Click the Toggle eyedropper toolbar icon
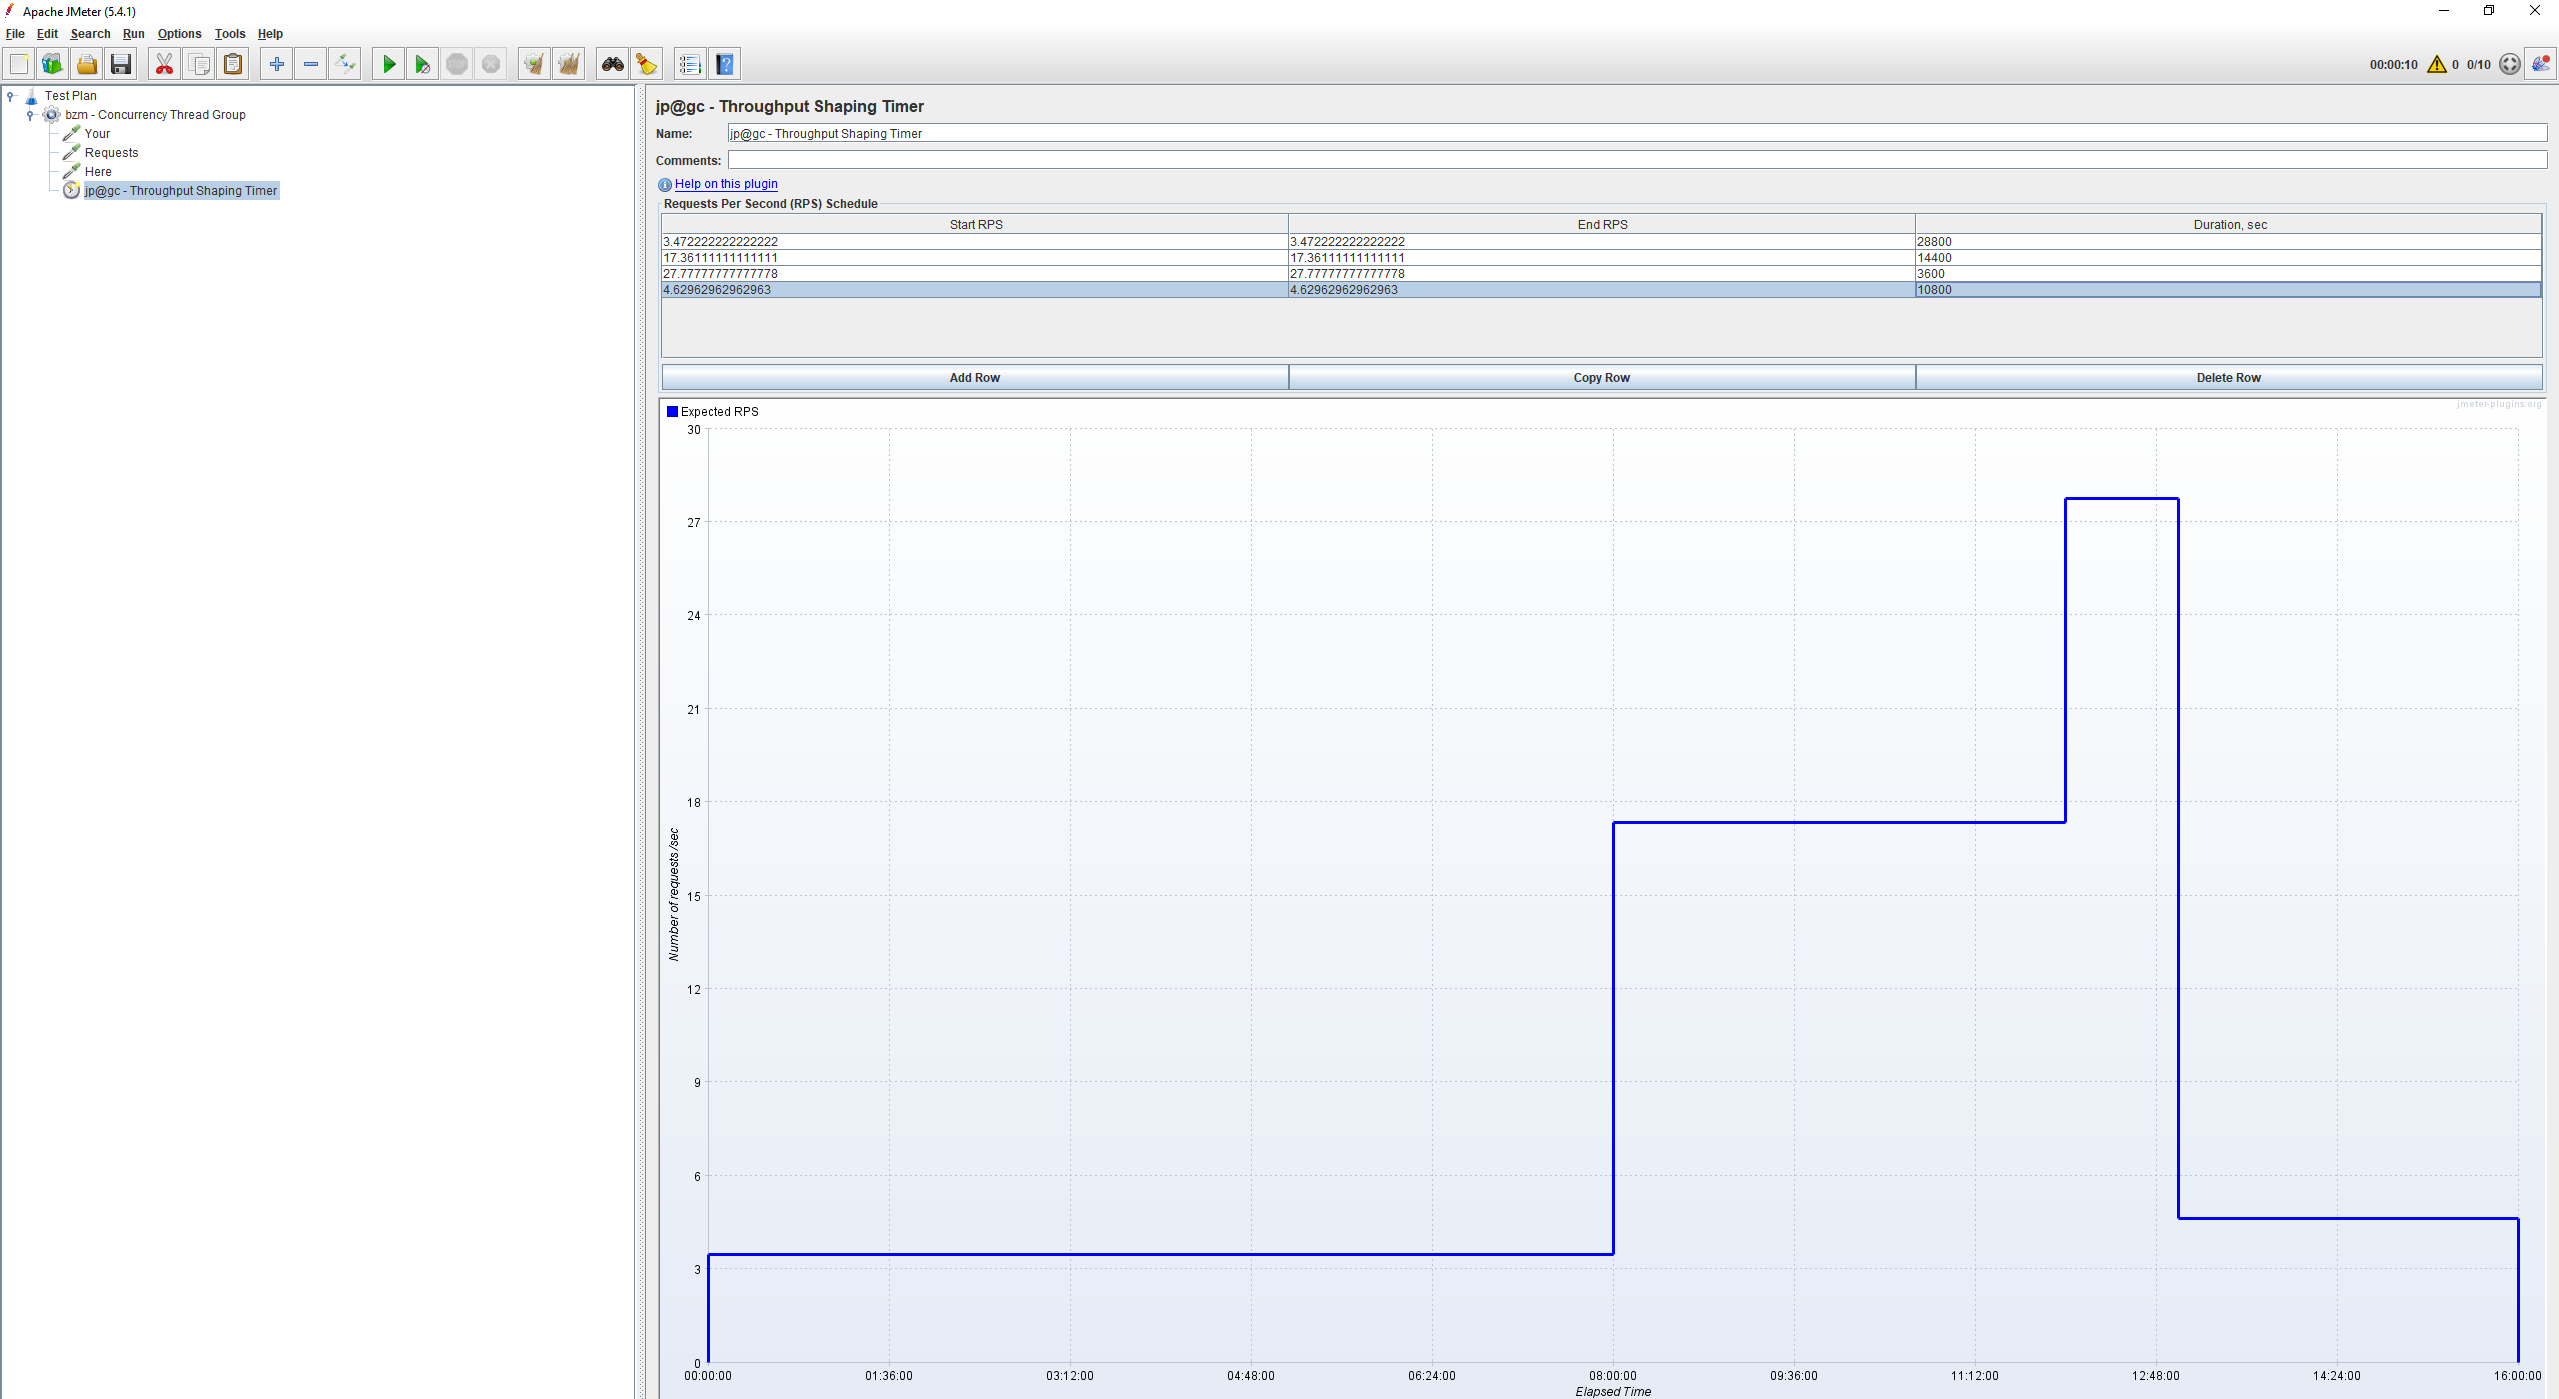The image size is (2559, 1399). [x=345, y=65]
